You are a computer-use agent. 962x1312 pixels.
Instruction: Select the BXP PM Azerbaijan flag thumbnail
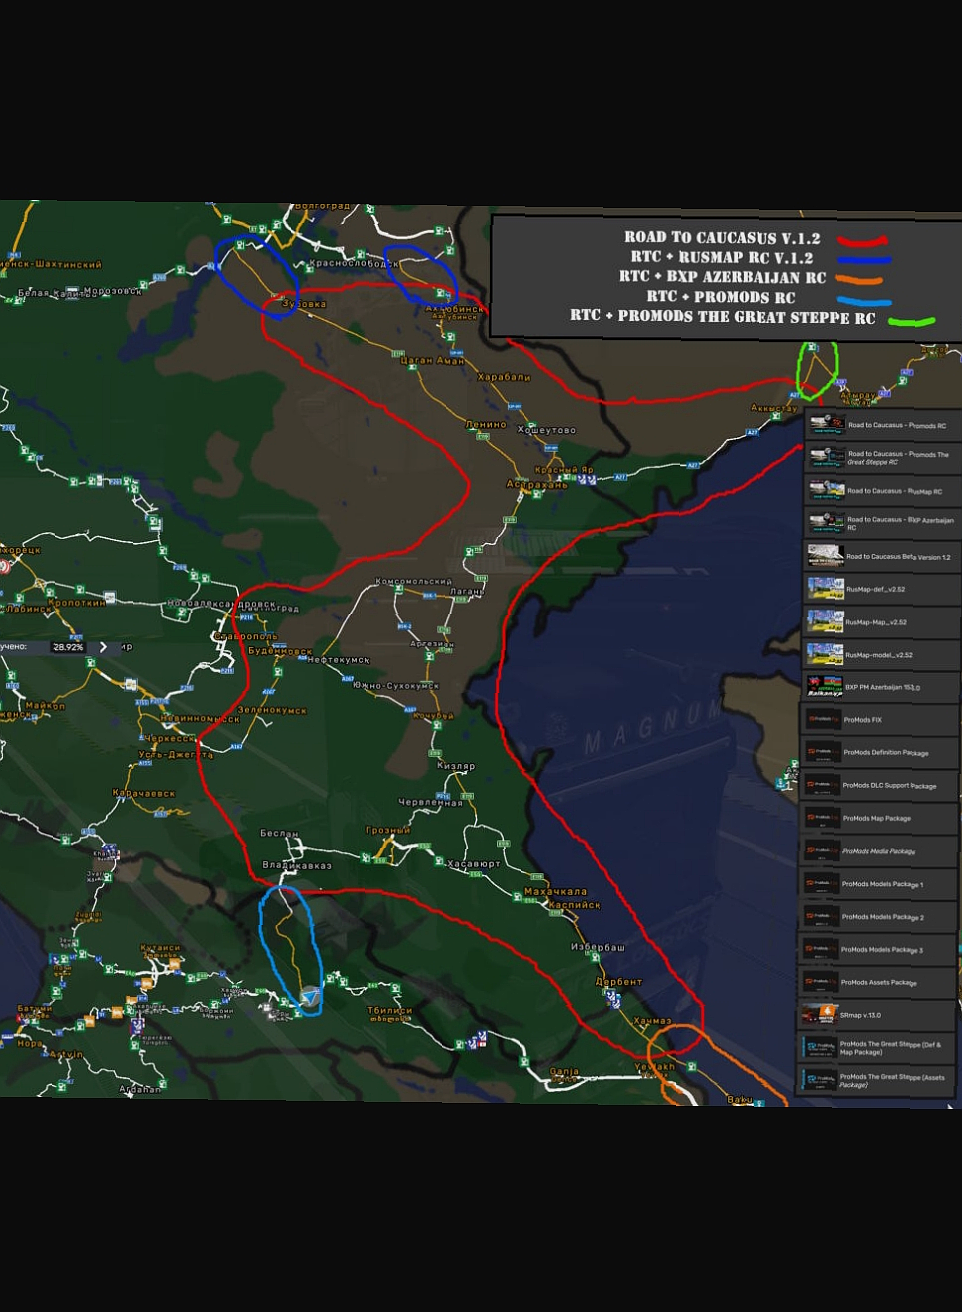[824, 687]
